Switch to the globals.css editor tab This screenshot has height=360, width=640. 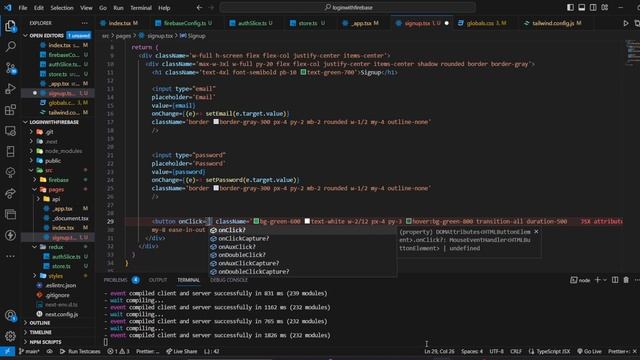(483, 23)
